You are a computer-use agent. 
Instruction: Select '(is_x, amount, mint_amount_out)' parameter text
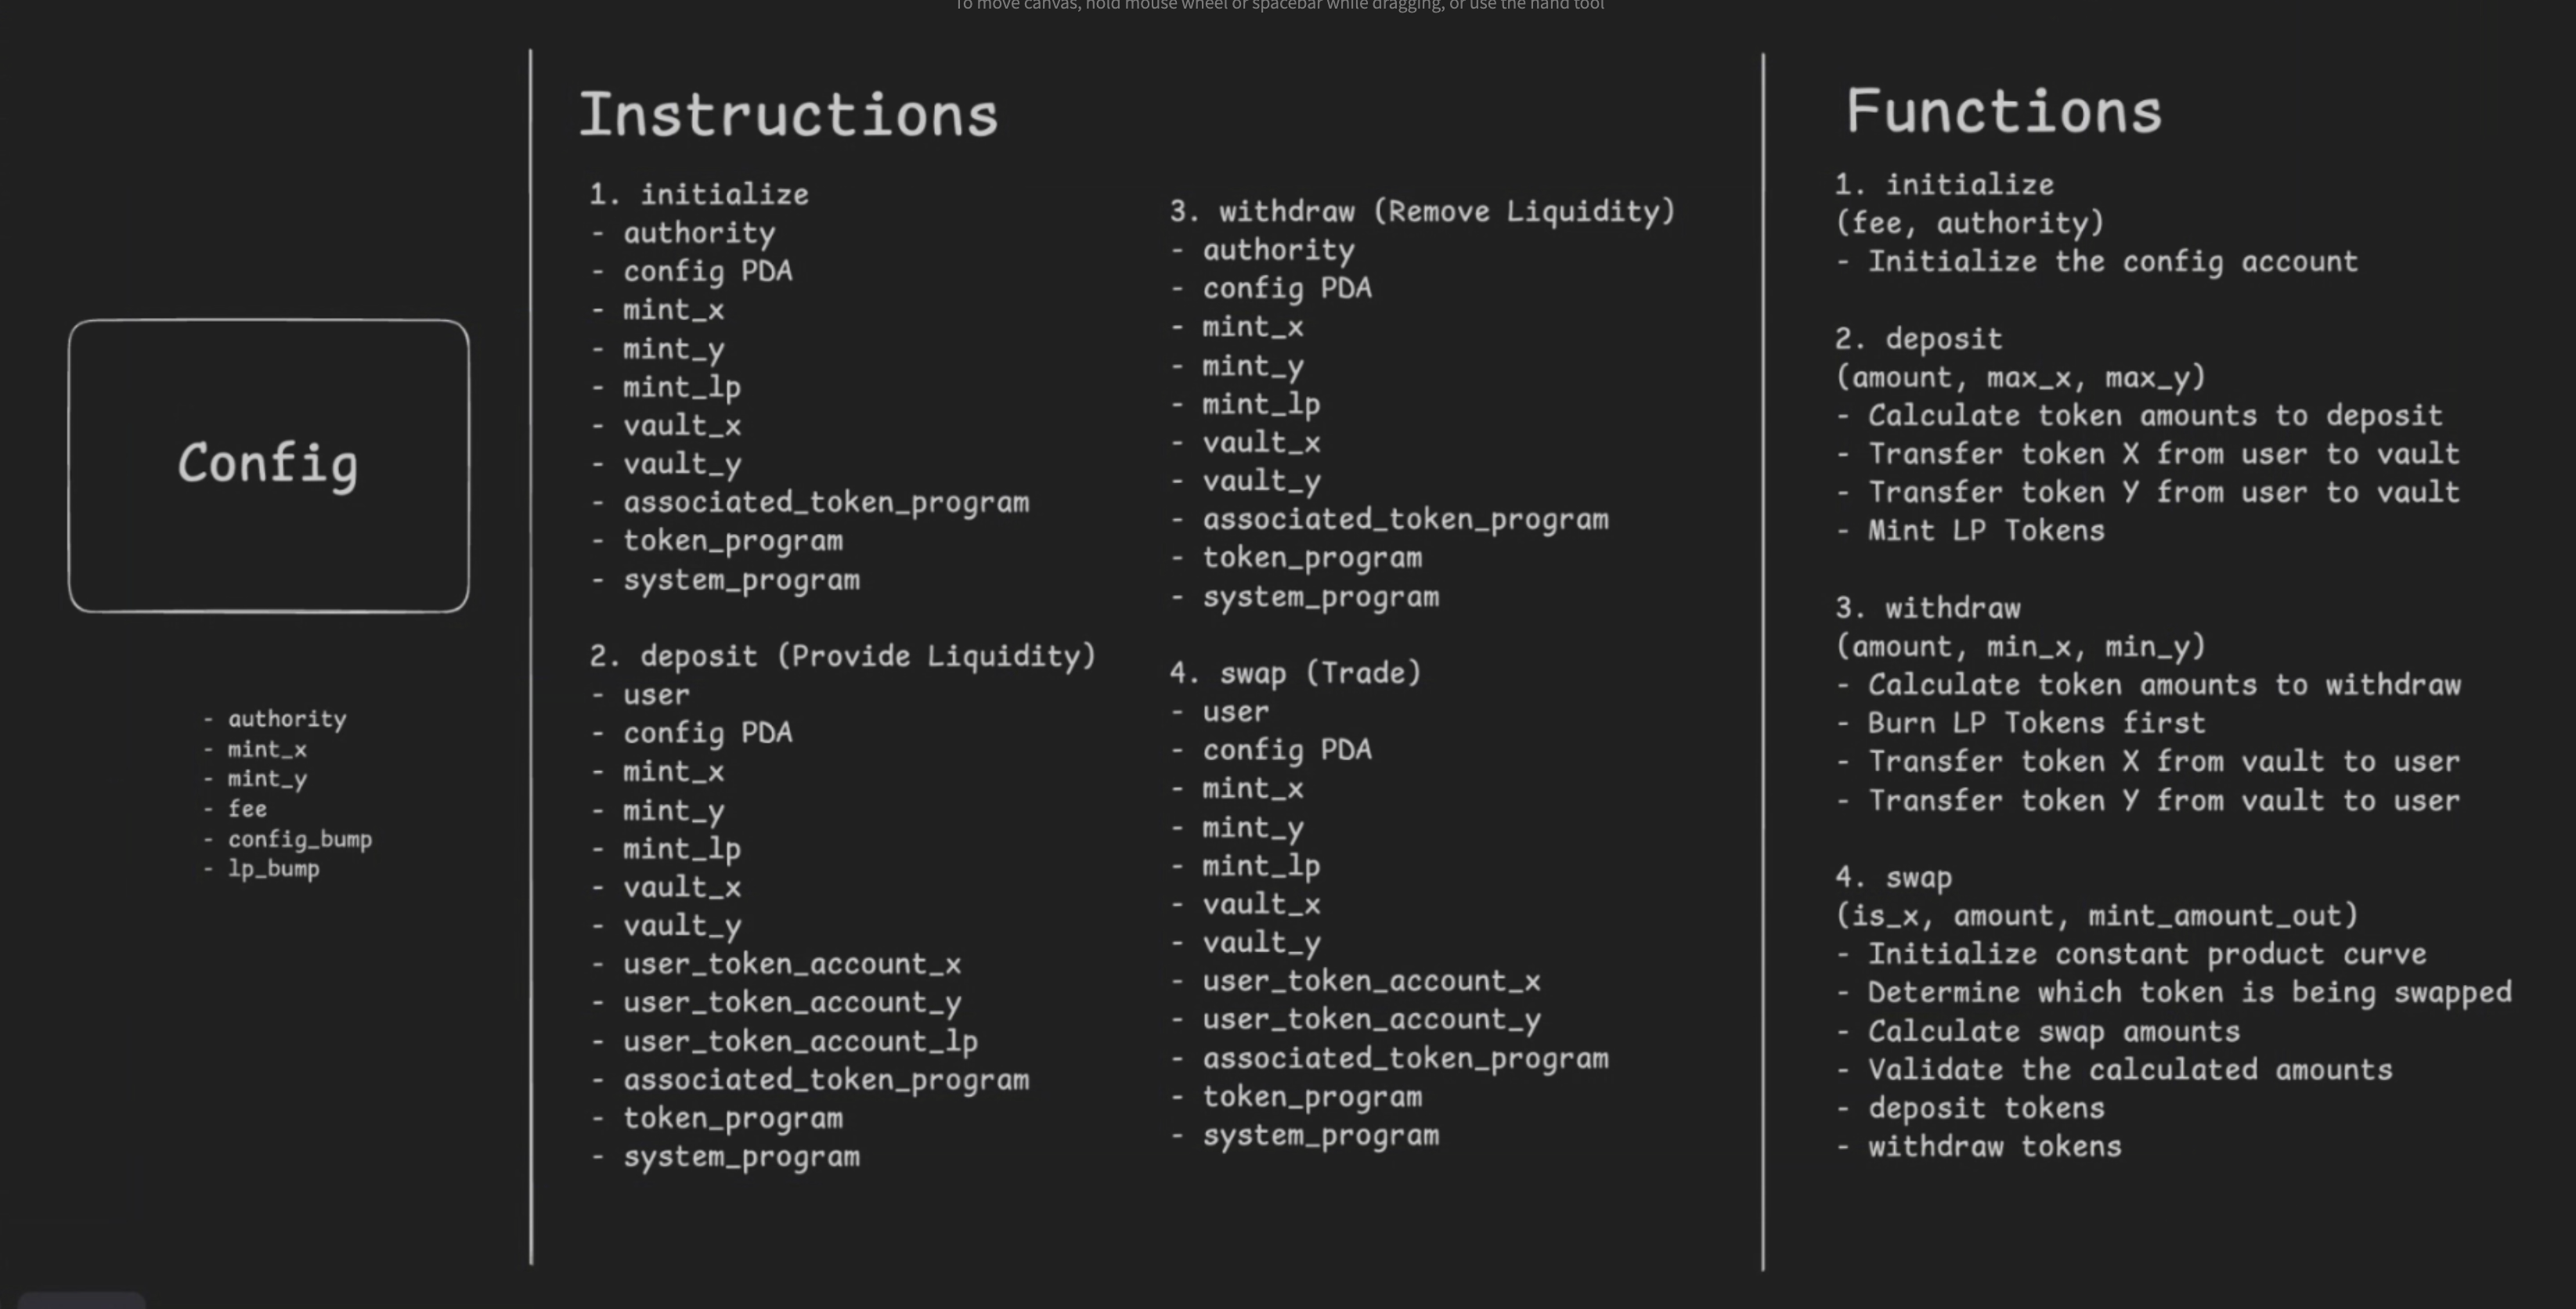(x=2096, y=915)
